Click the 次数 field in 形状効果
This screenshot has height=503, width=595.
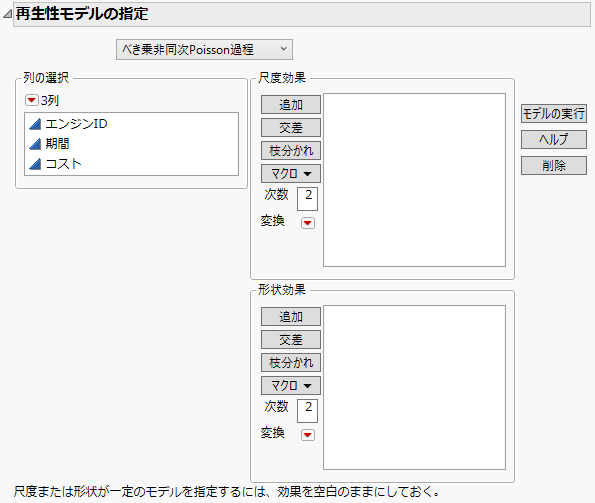(307, 411)
